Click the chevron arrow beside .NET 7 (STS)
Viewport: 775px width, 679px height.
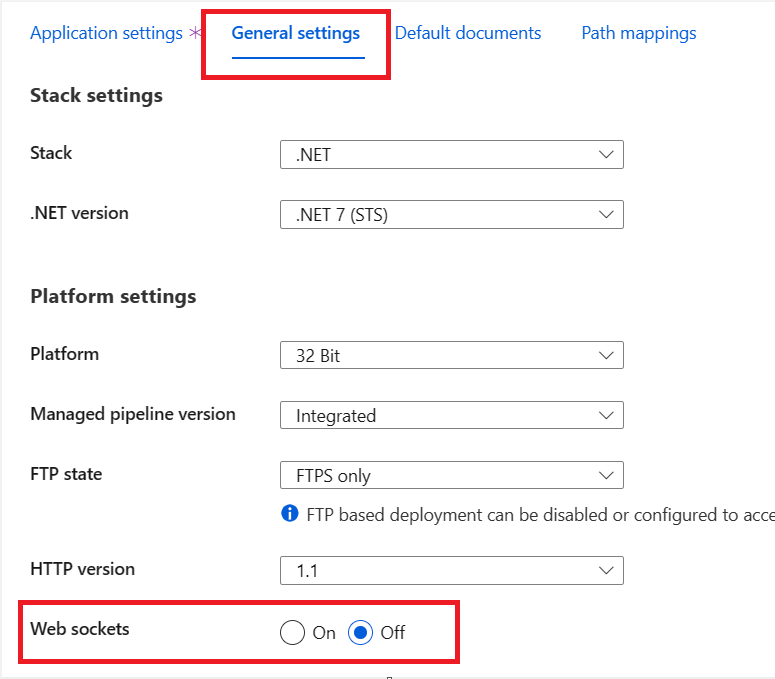[606, 214]
